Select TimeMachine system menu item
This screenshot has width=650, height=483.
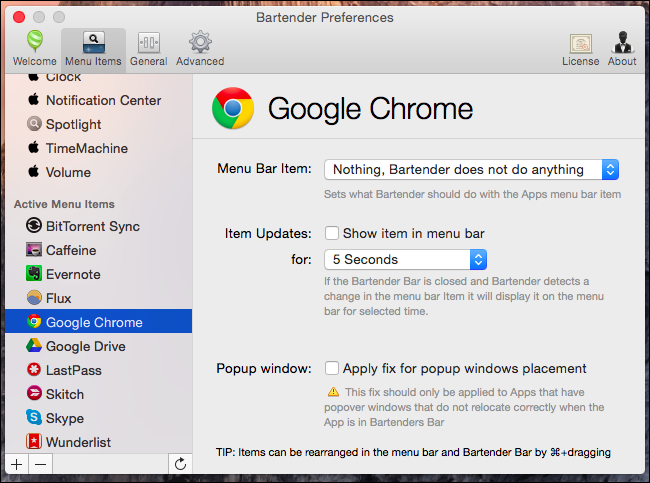pos(86,148)
